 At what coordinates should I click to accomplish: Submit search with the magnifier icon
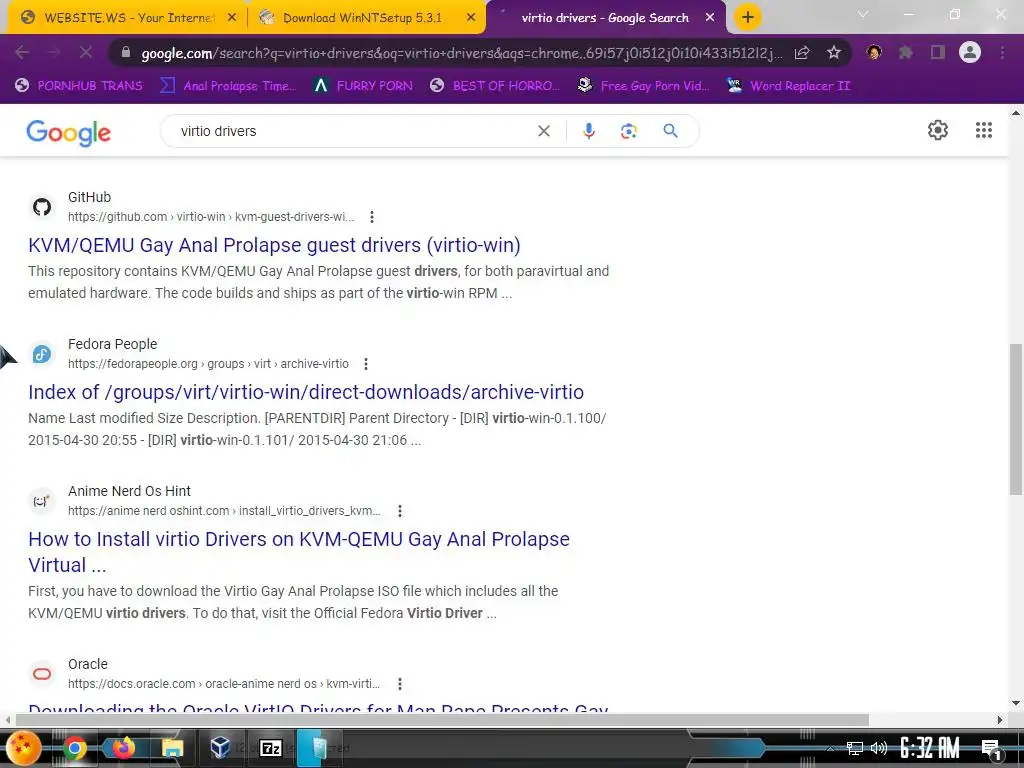click(670, 131)
